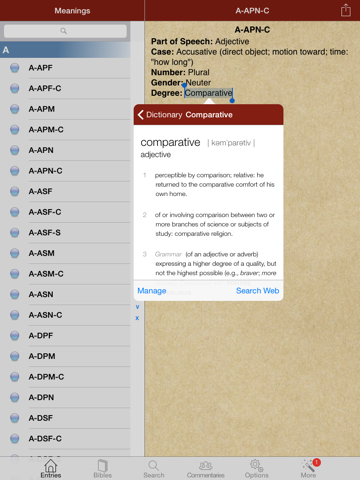Select the A-DPN entry text

click(x=41, y=397)
